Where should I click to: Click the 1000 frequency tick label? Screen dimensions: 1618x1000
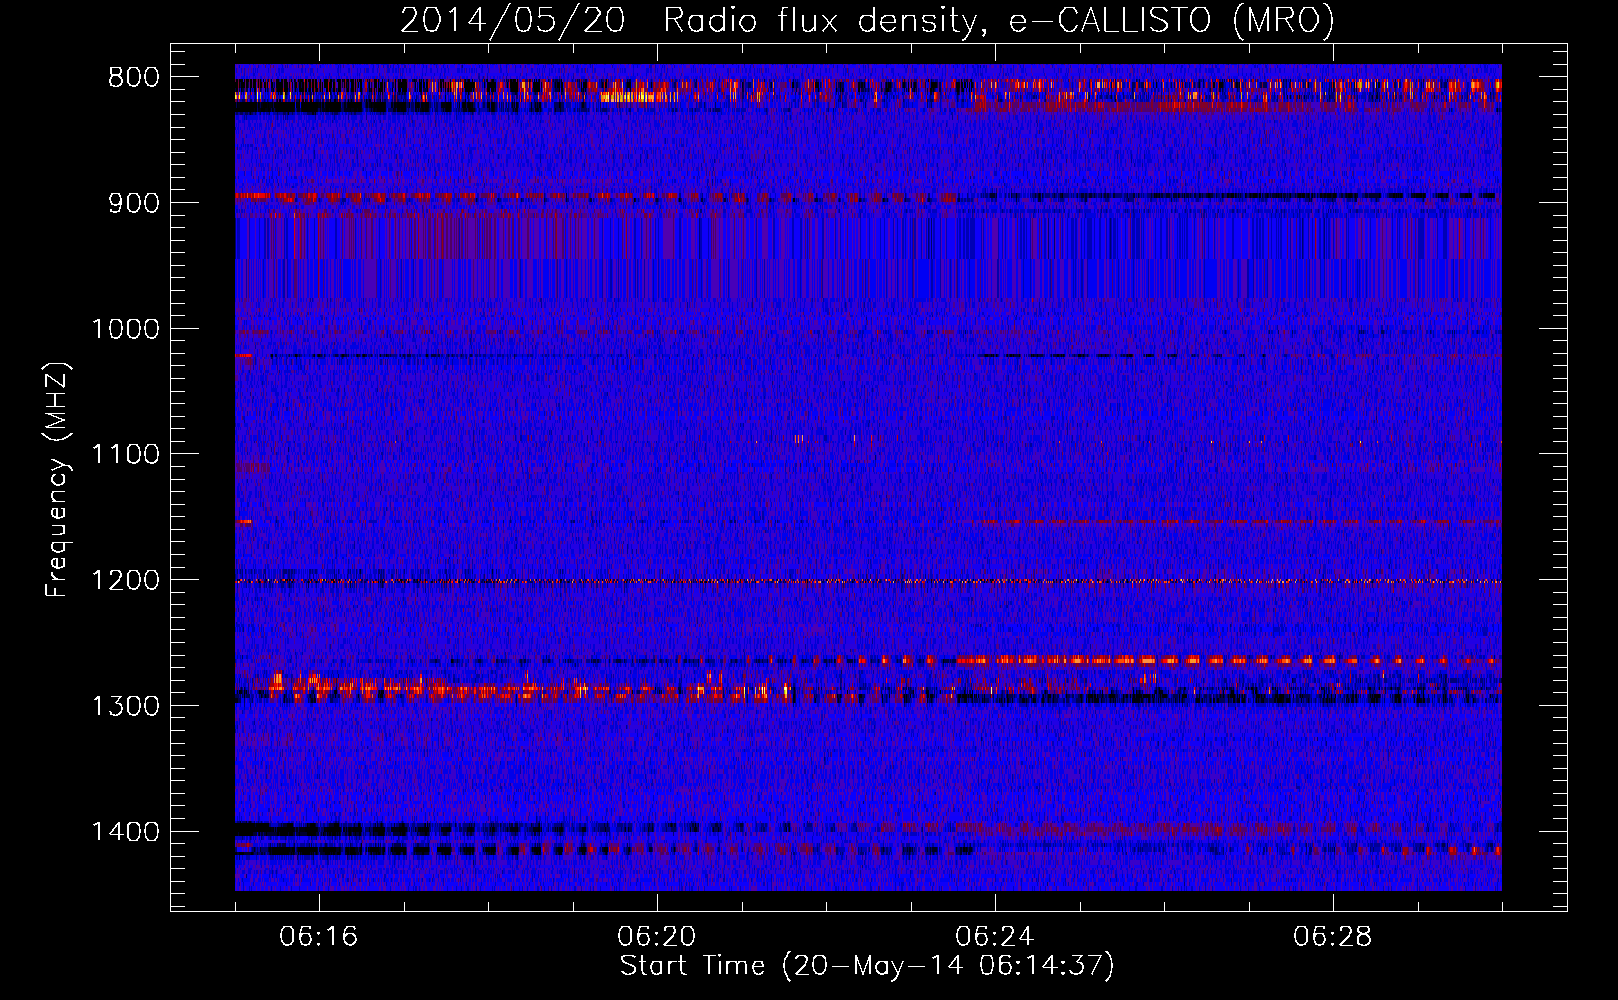tap(125, 329)
